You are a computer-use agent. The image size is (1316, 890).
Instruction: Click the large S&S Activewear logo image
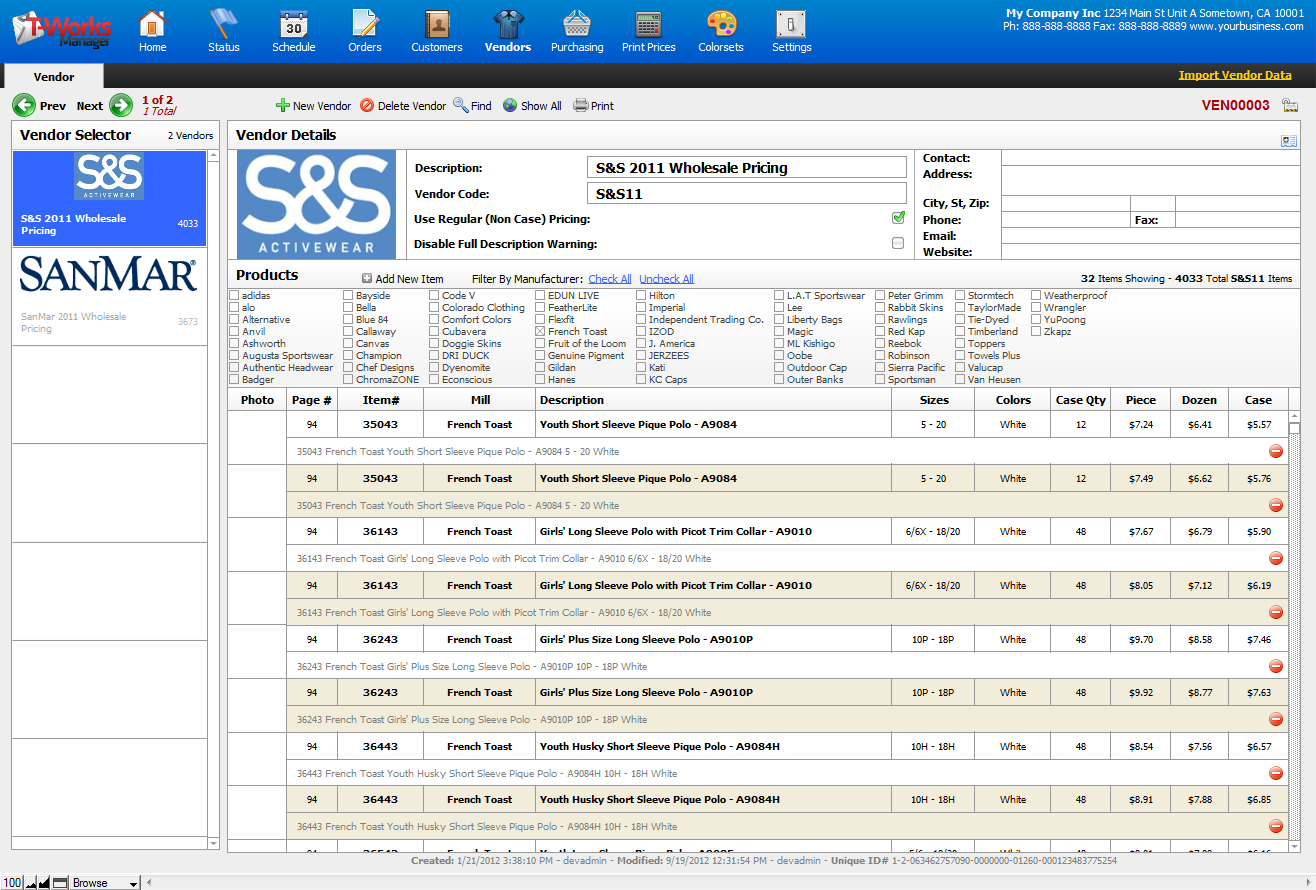click(x=316, y=205)
